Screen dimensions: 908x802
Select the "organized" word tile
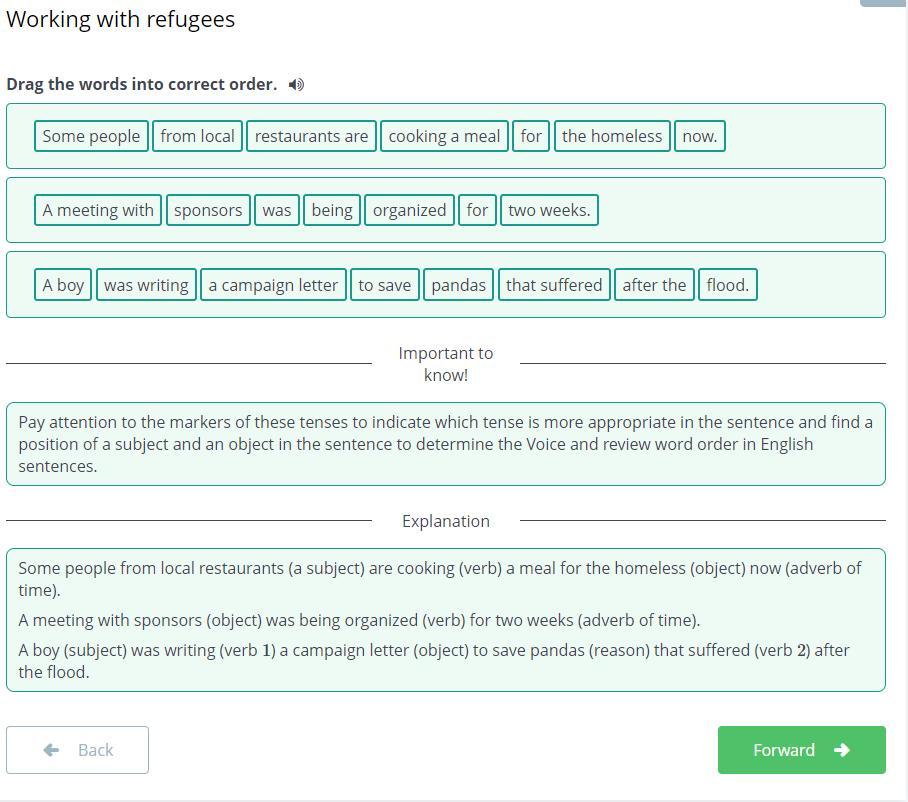coord(409,210)
